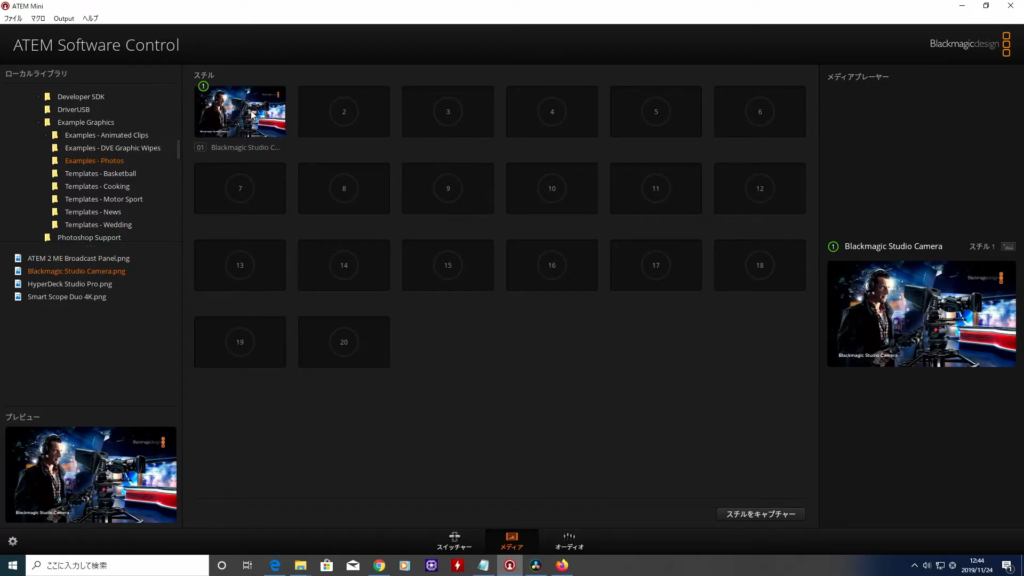Click ATEM 2 ME Broadcast Panel.png icon
1024x576 pixels.
pyautogui.click(x=18, y=258)
